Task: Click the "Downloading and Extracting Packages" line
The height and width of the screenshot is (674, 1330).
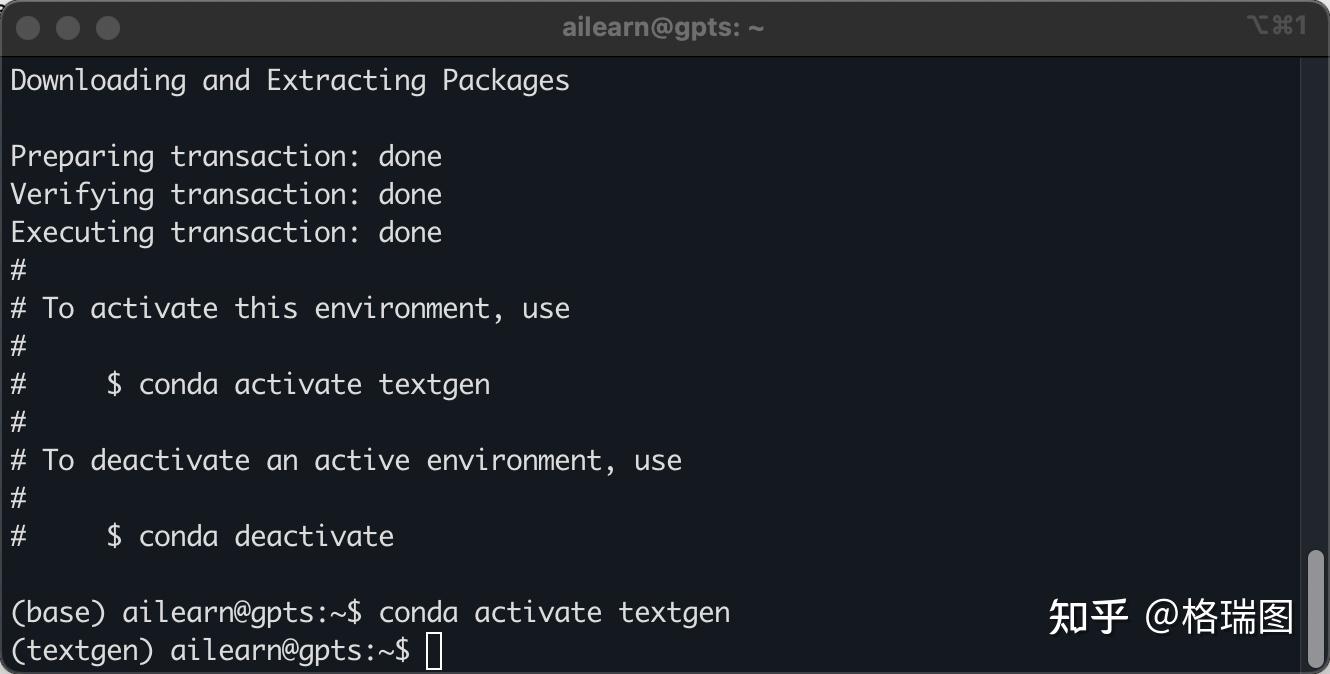Action: (x=290, y=81)
